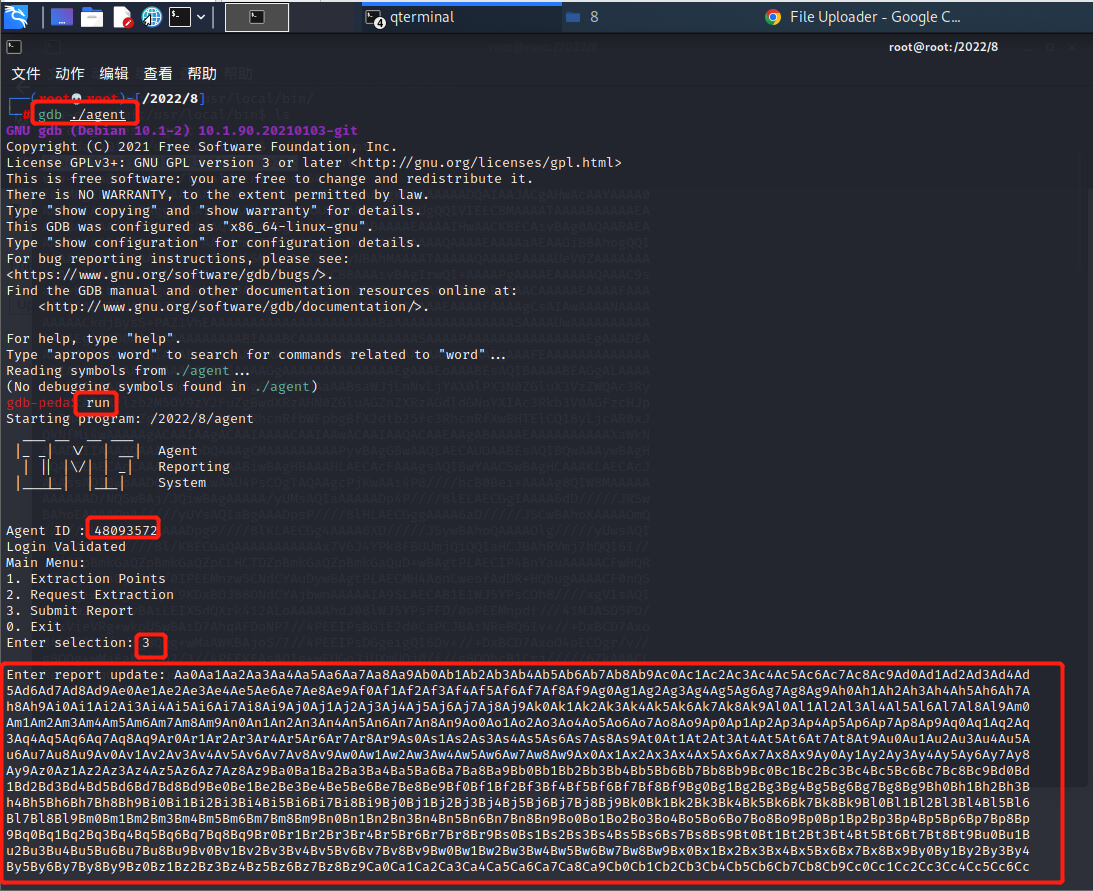Open the 动作 (Actions) menu

pos(70,73)
